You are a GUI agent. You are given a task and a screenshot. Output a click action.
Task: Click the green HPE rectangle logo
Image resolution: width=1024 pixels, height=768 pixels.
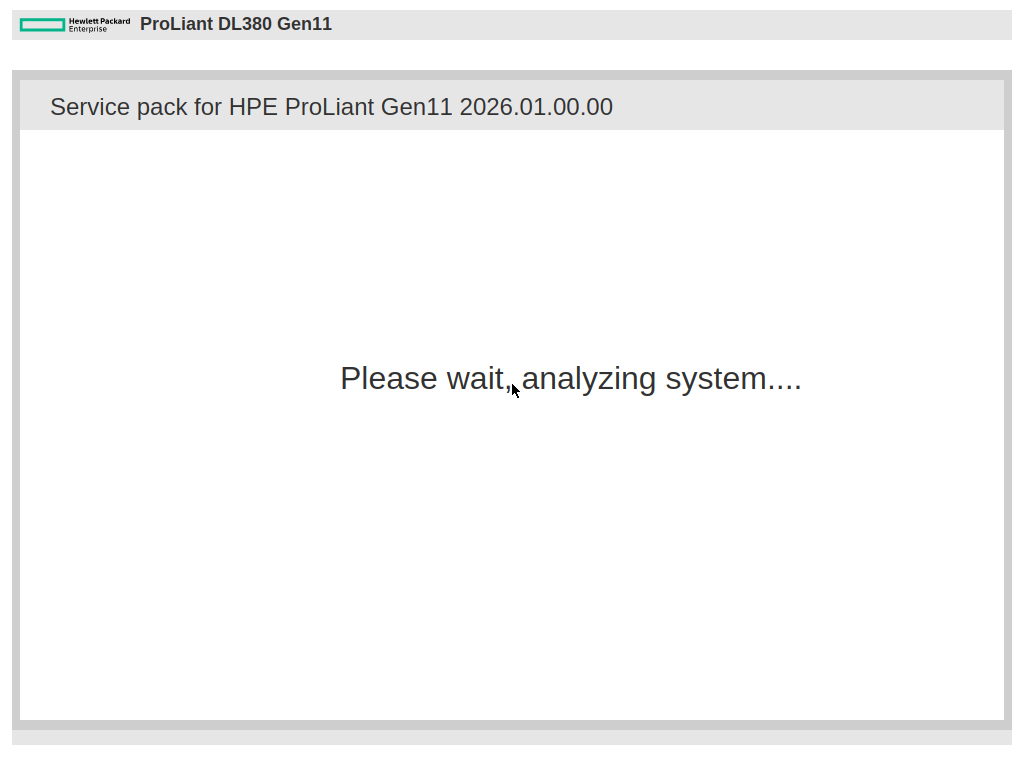(42, 25)
